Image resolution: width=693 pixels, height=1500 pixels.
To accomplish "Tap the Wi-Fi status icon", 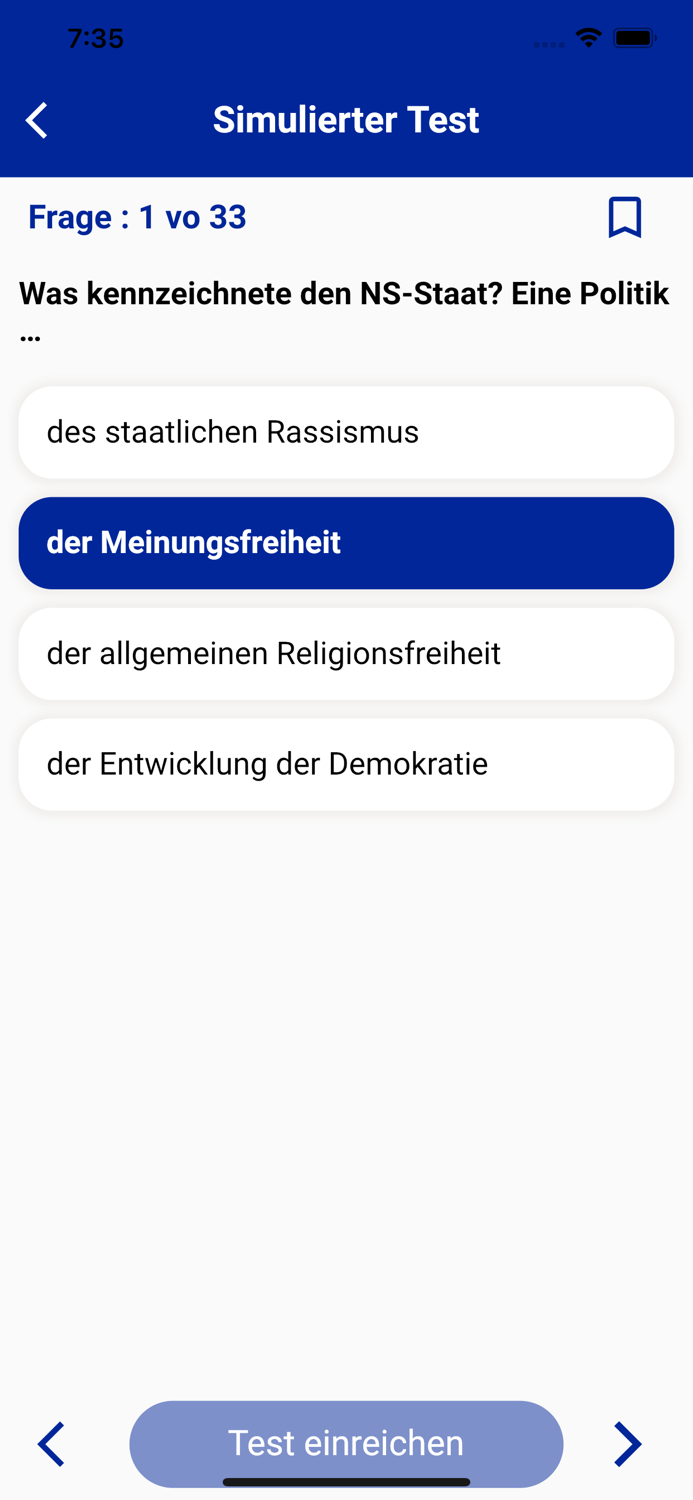I will coord(588,37).
